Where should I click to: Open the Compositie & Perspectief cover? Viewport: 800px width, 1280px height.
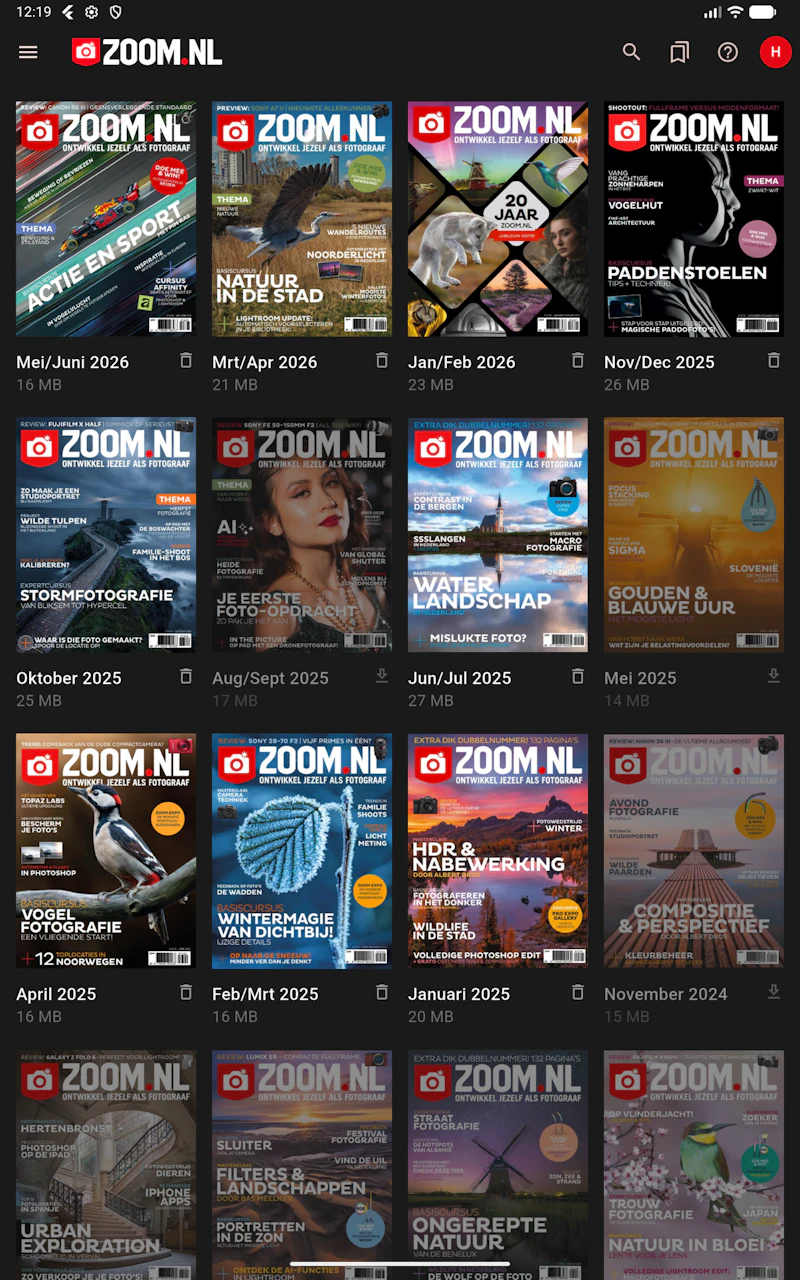click(x=694, y=851)
